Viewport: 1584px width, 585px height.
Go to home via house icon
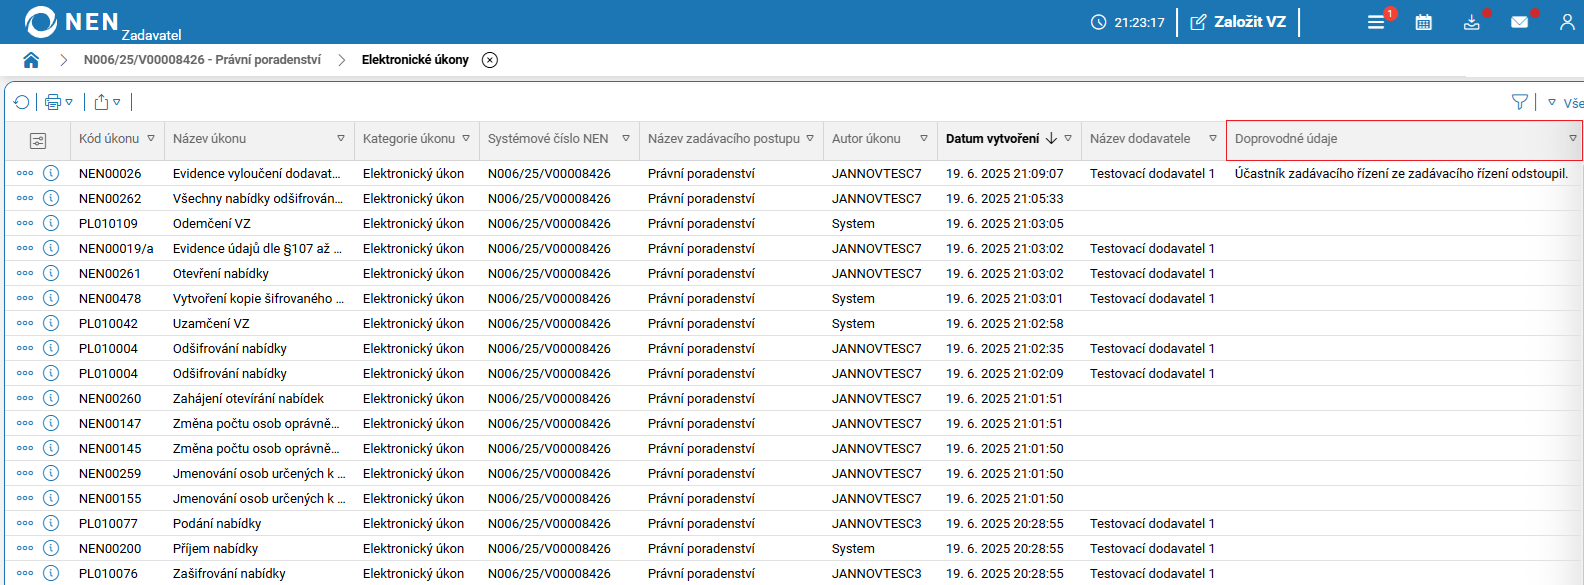[x=31, y=60]
